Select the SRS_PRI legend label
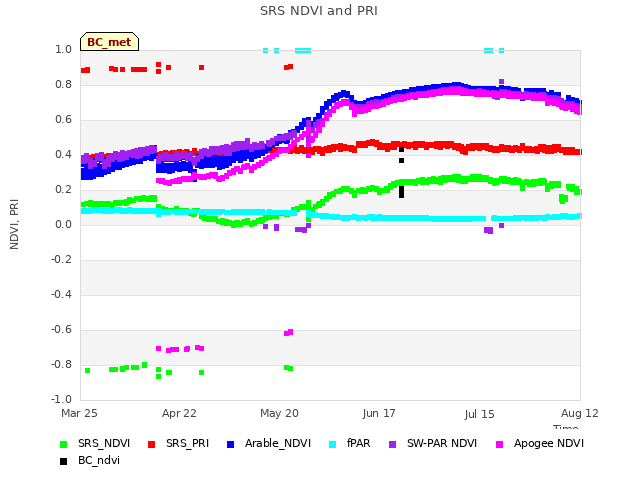640x480 pixels. 187,444
